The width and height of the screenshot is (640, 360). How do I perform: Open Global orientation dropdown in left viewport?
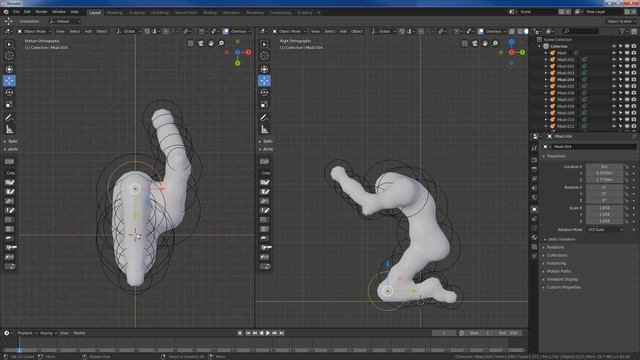click(x=128, y=31)
